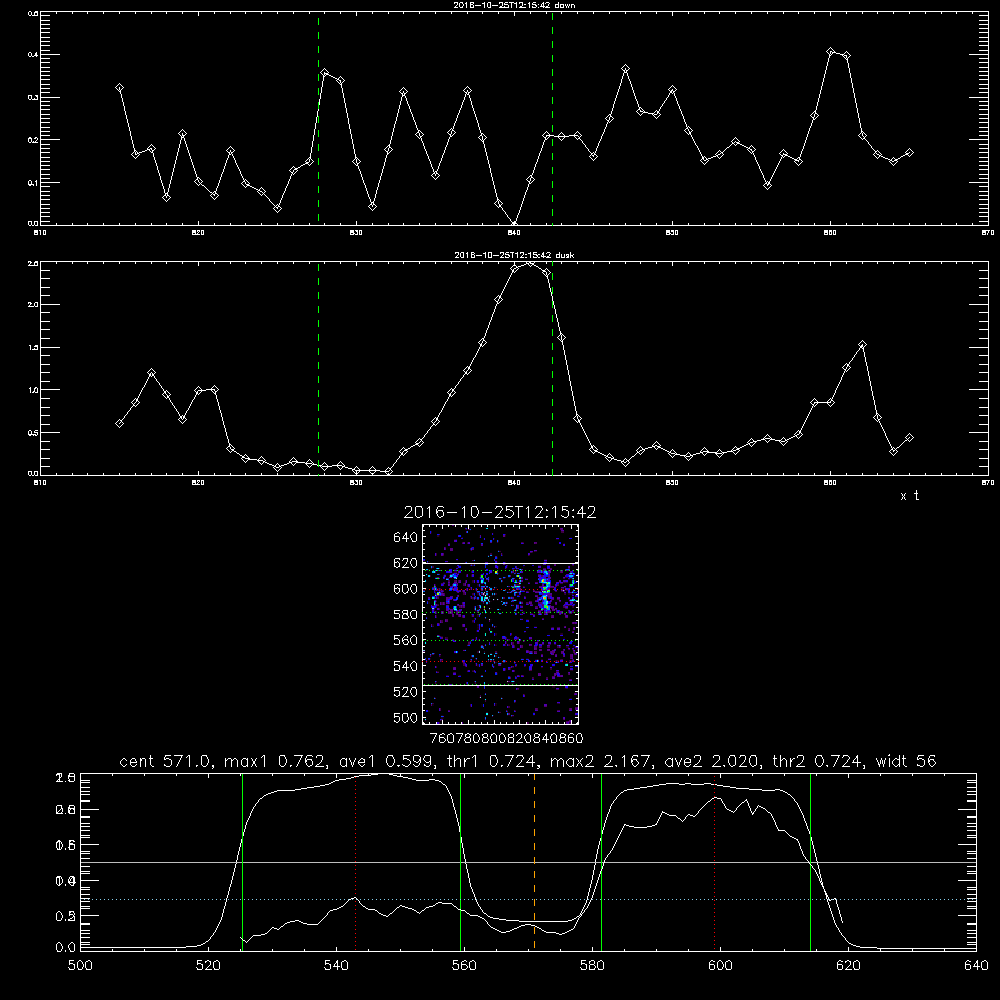This screenshot has height=1000, width=1000.
Task: Click the horizontal dotted threshold line in bottom plot
Action: coord(528,899)
